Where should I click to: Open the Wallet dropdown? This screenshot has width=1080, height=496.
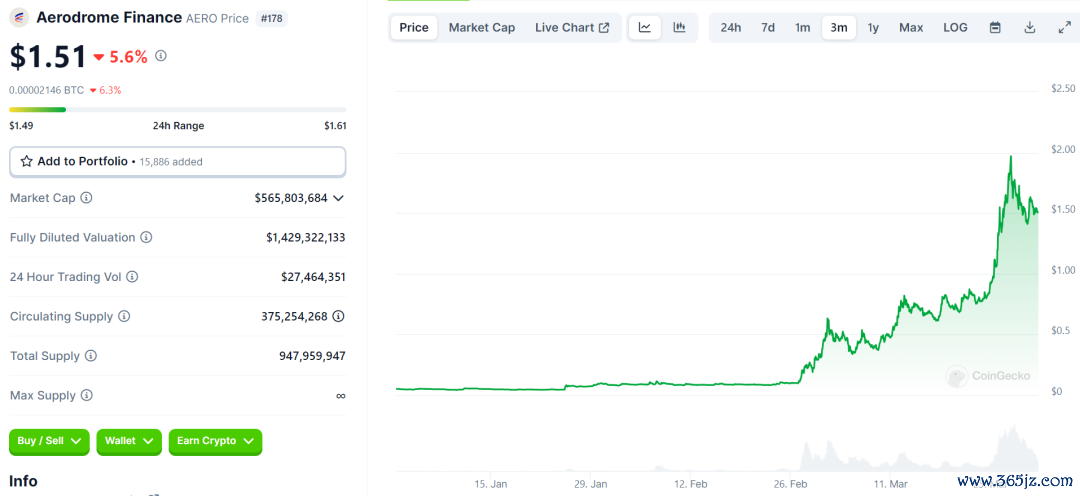pyautogui.click(x=129, y=441)
